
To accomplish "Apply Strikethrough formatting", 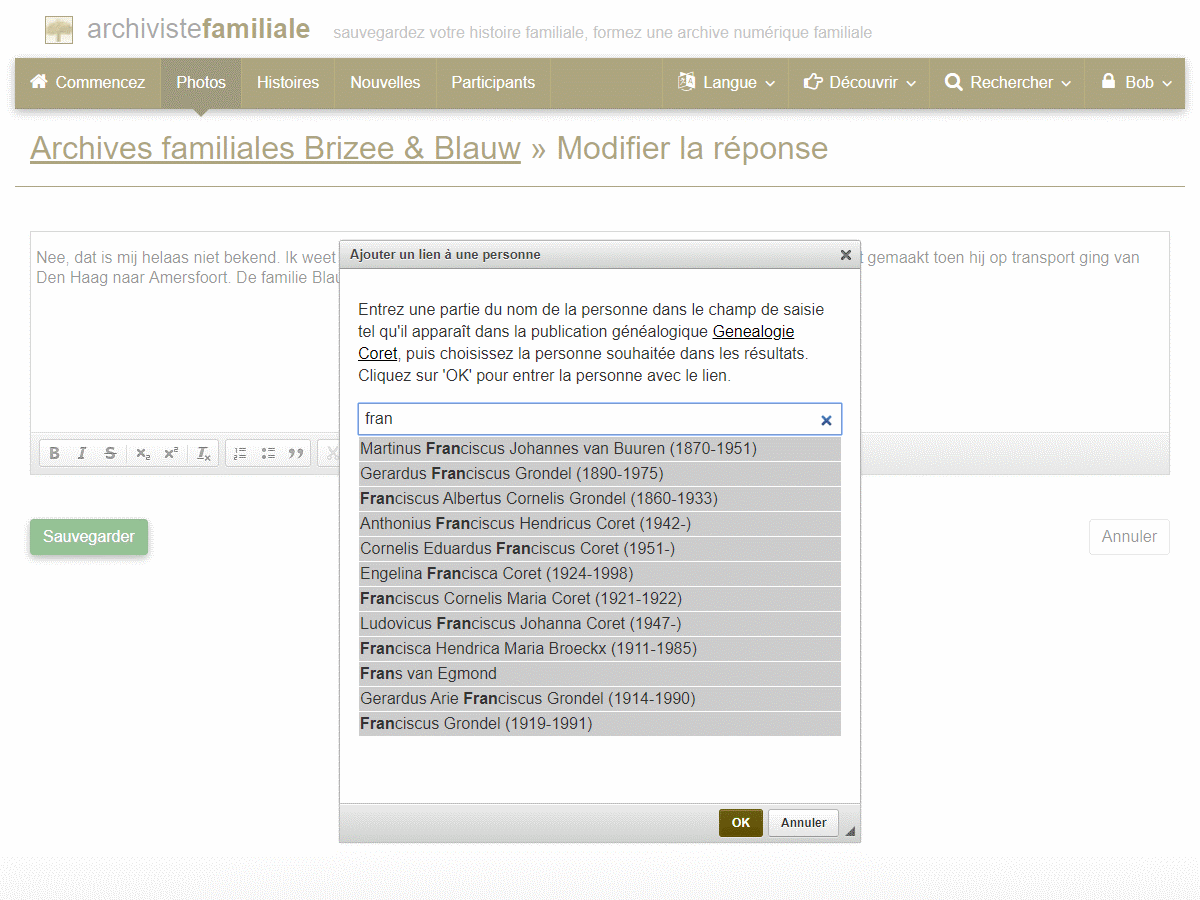I will point(110,453).
